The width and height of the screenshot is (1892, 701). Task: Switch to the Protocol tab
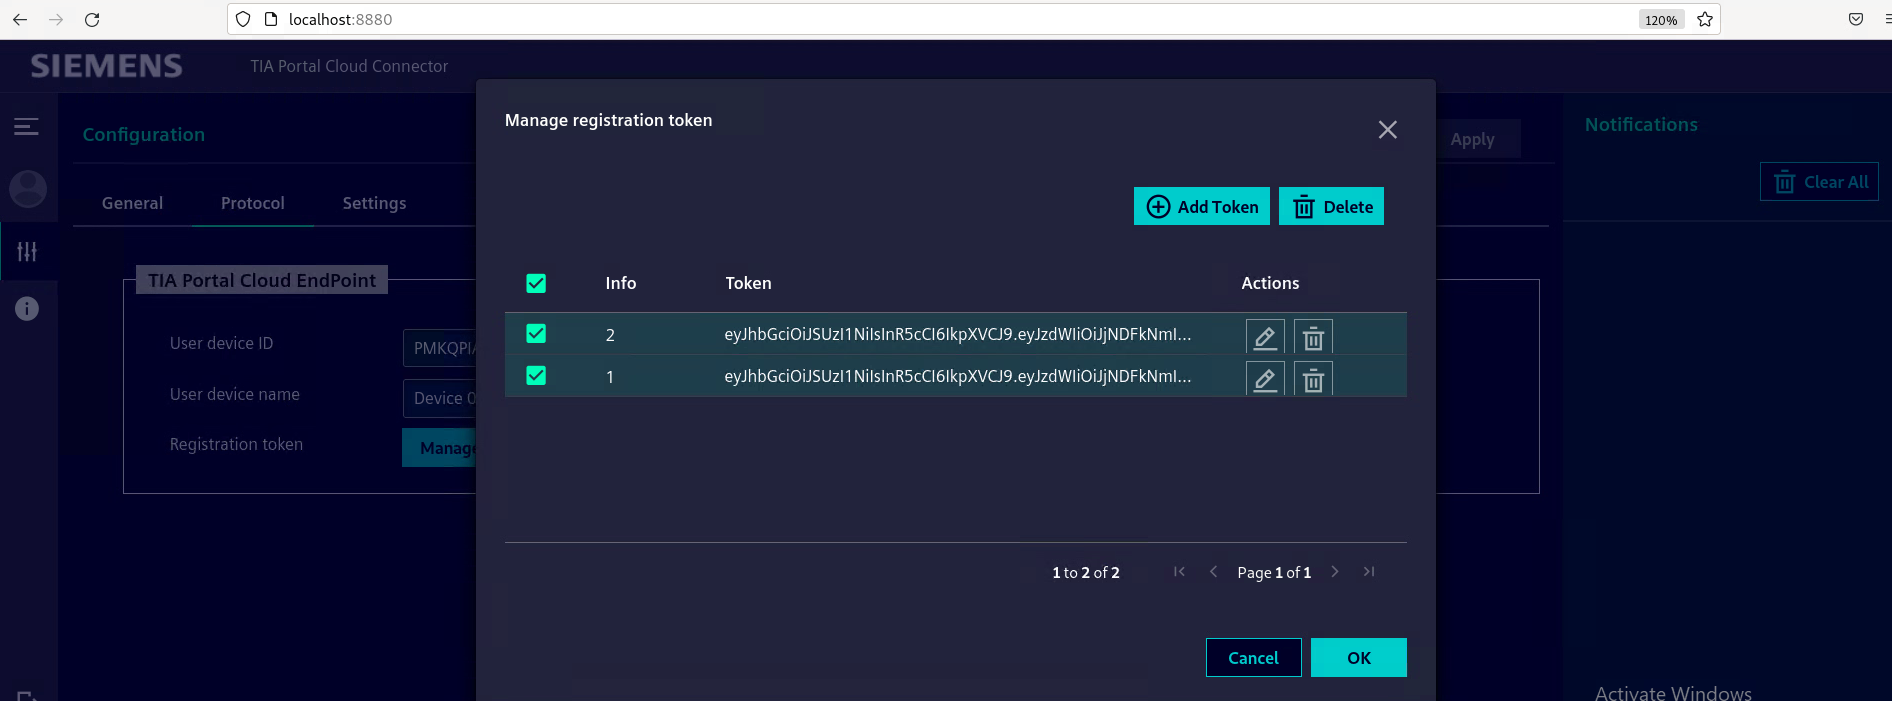pos(253,203)
